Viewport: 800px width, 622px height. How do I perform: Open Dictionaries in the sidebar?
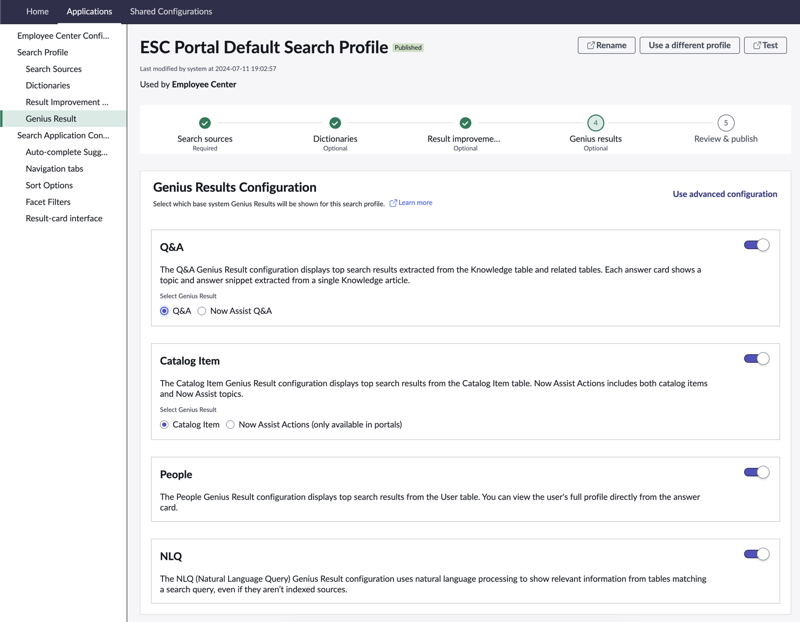[48, 86]
